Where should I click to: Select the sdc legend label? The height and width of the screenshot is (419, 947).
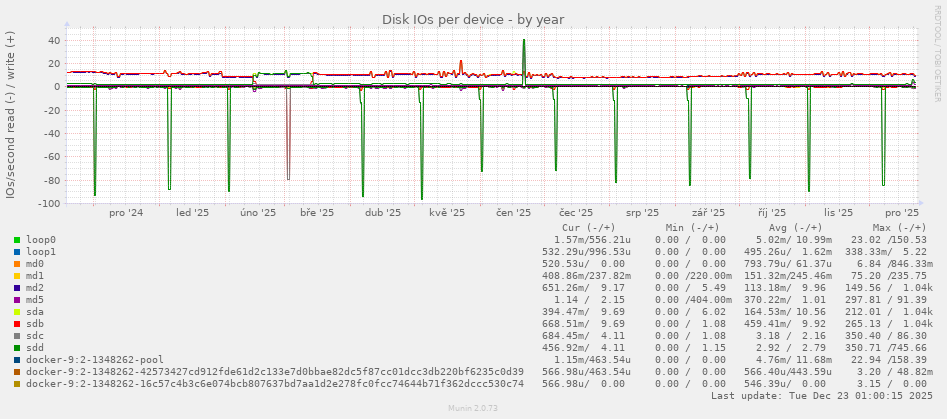pyautogui.click(x=35, y=336)
